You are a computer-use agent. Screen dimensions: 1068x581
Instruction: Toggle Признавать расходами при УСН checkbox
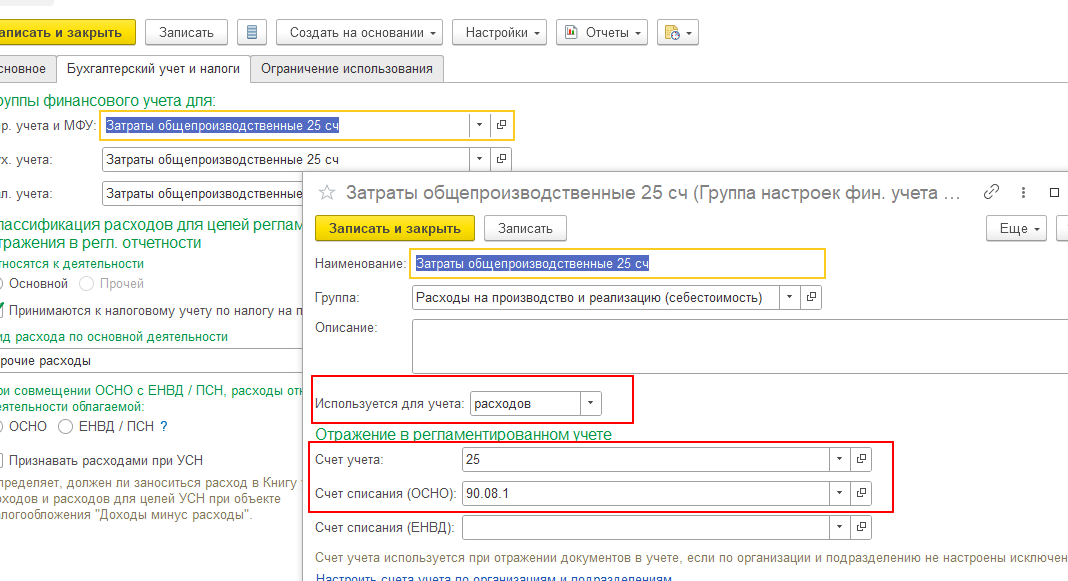1,460
